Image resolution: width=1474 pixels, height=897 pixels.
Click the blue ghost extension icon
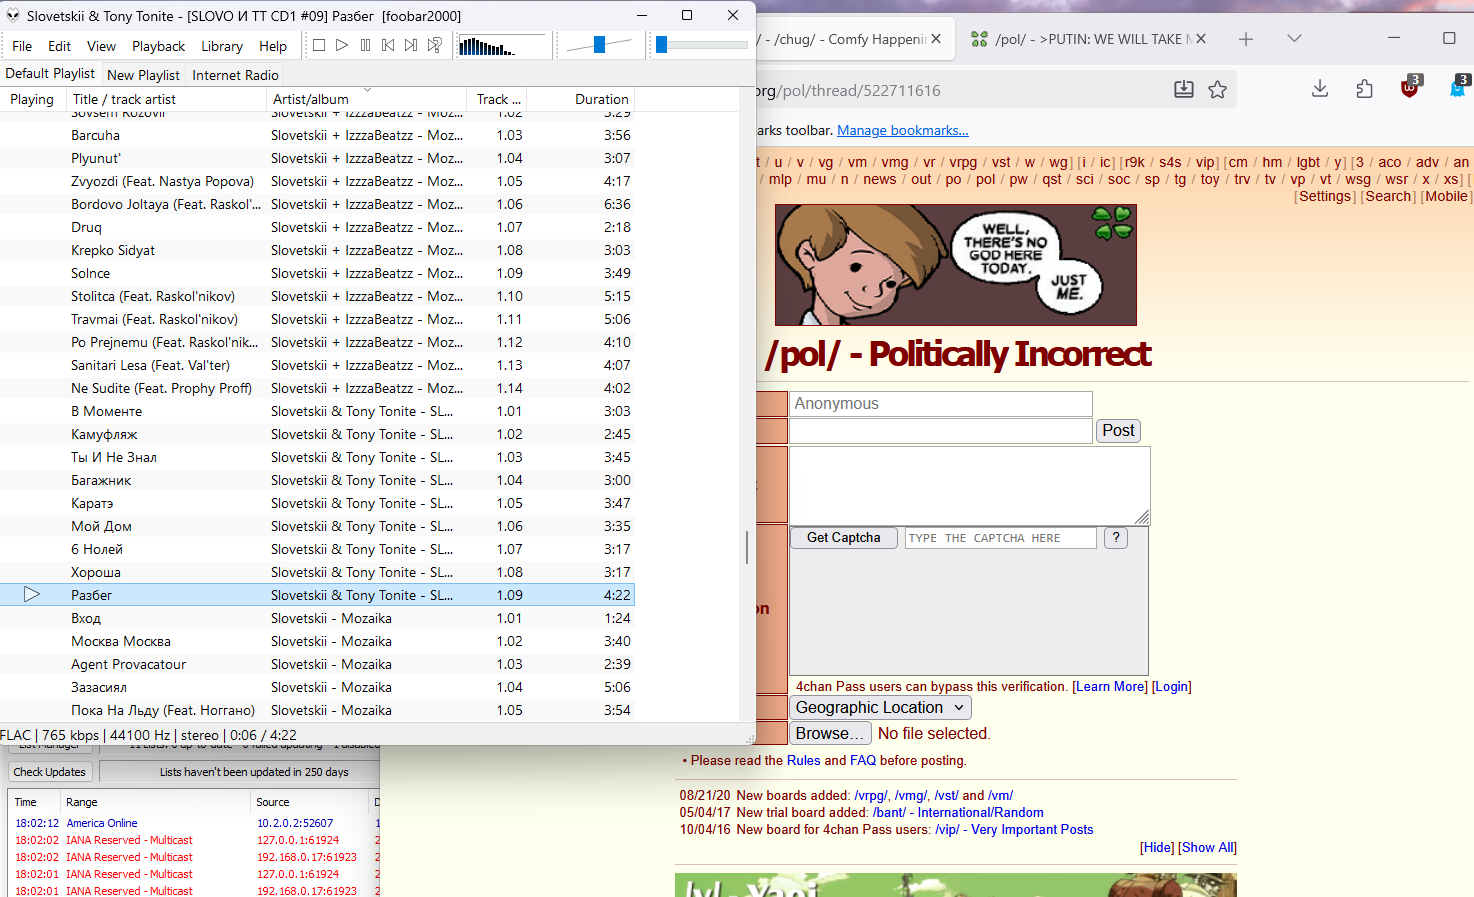[1458, 88]
